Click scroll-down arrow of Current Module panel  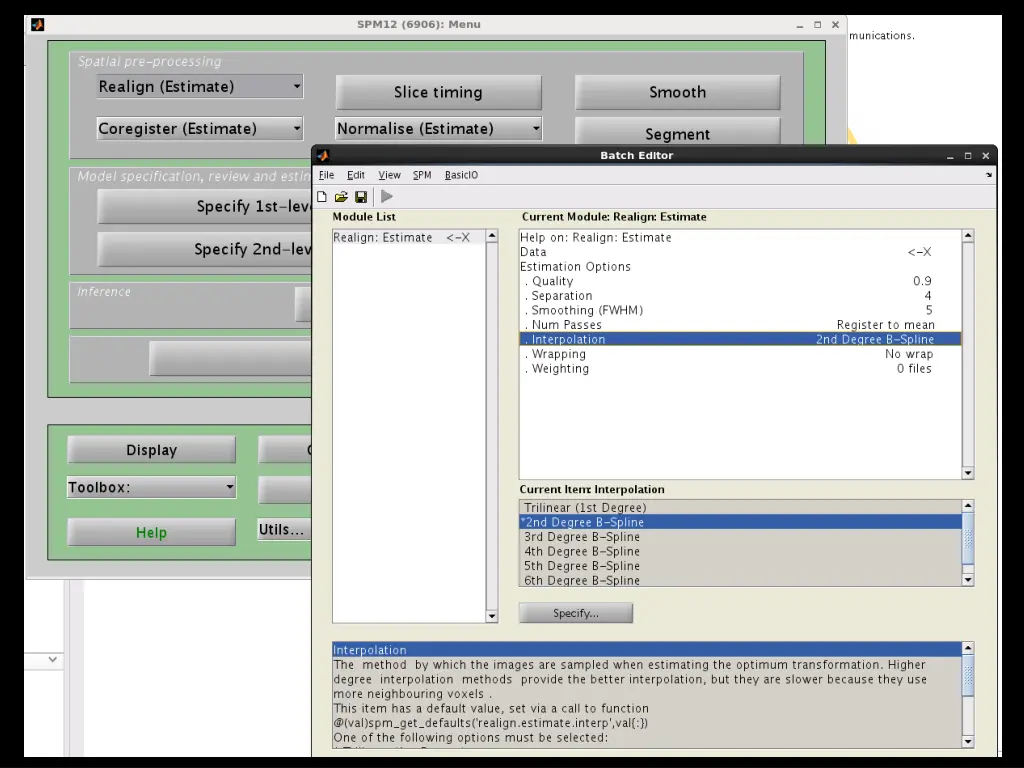click(968, 473)
